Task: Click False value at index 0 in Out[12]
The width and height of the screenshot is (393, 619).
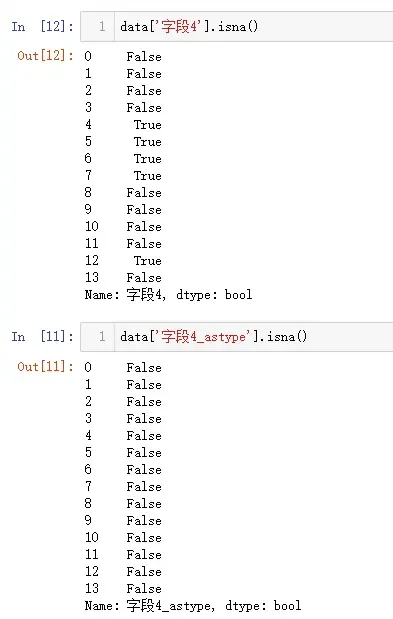Action: (x=144, y=56)
